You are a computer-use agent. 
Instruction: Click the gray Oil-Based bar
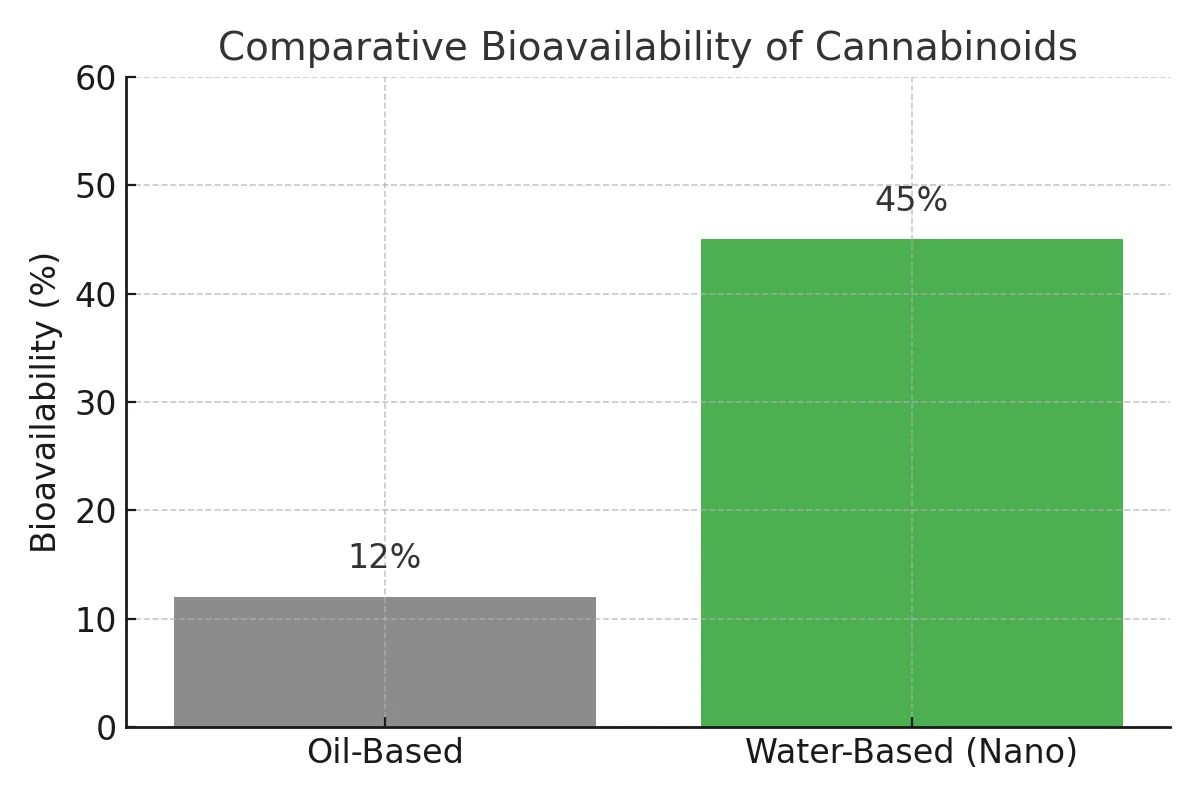coord(385,661)
